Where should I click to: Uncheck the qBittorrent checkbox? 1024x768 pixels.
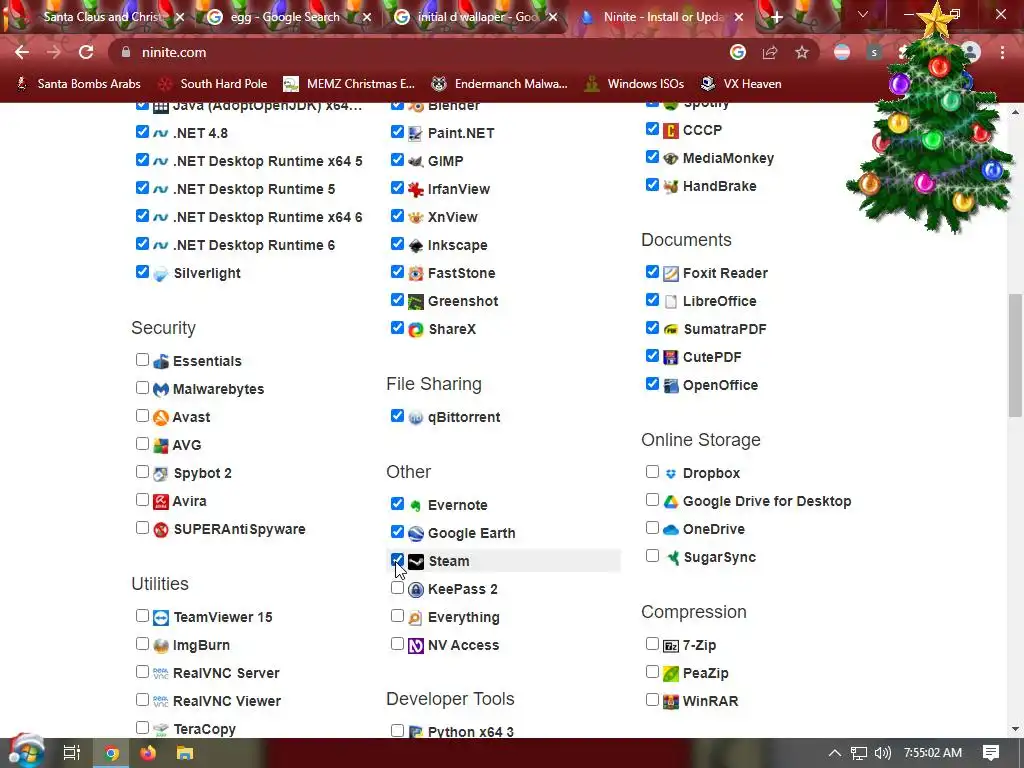point(397,415)
